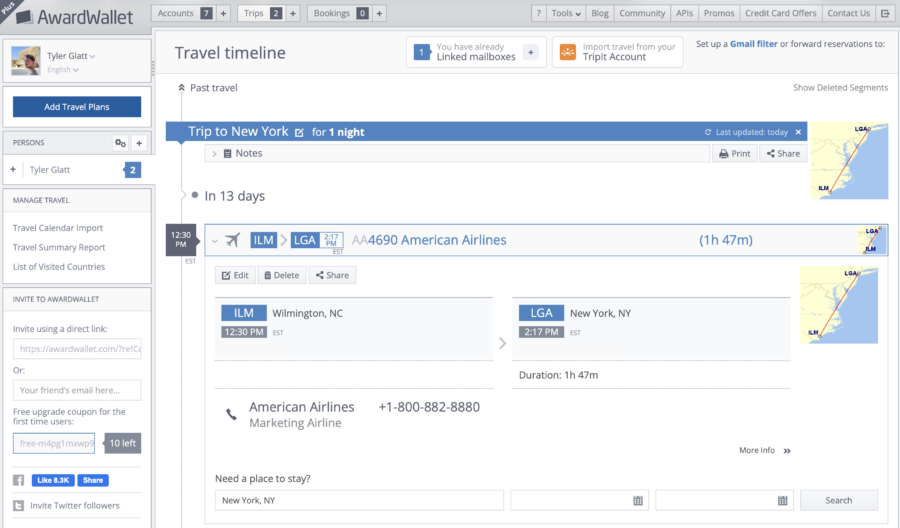900x528 pixels.
Task: Click the free upgrade coupon code field
Action: (54, 443)
